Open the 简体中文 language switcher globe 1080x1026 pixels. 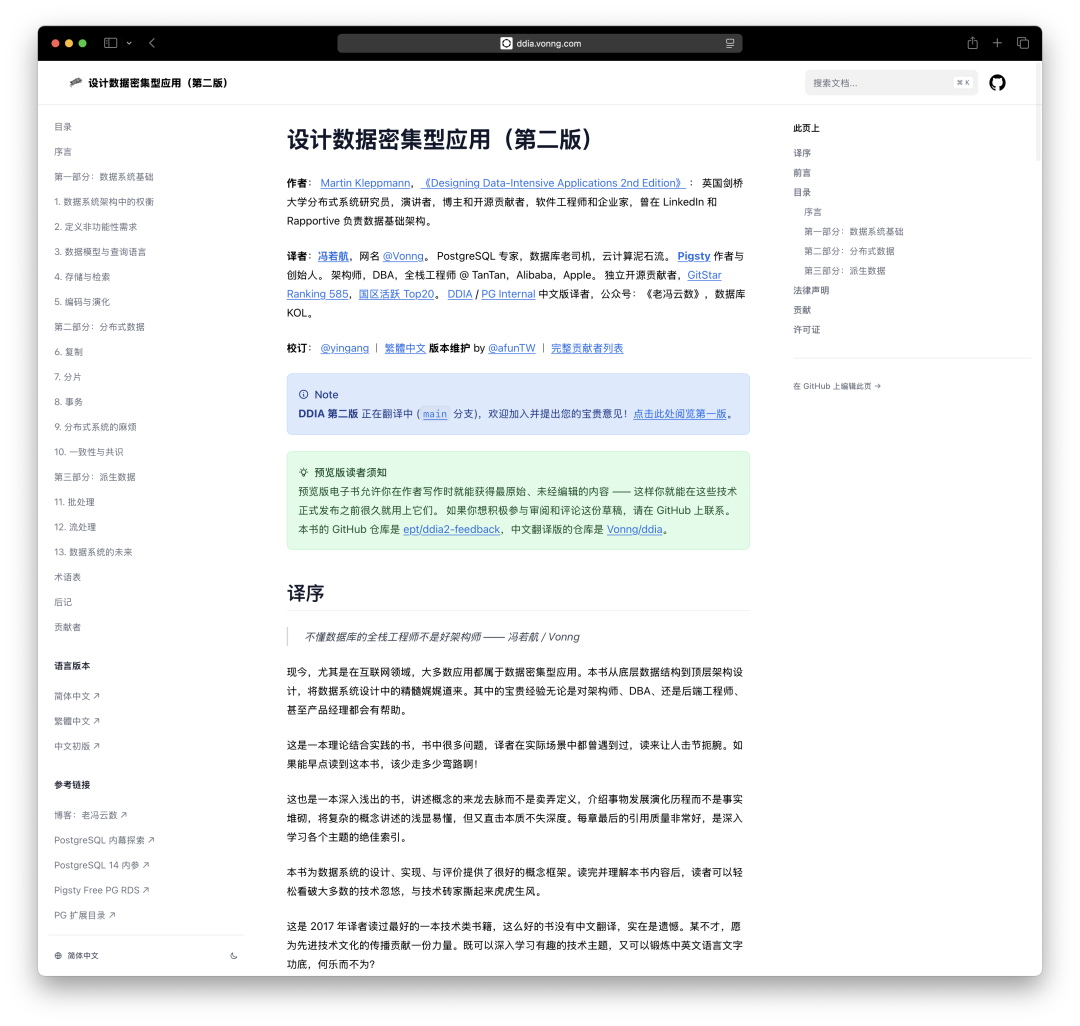coord(76,955)
